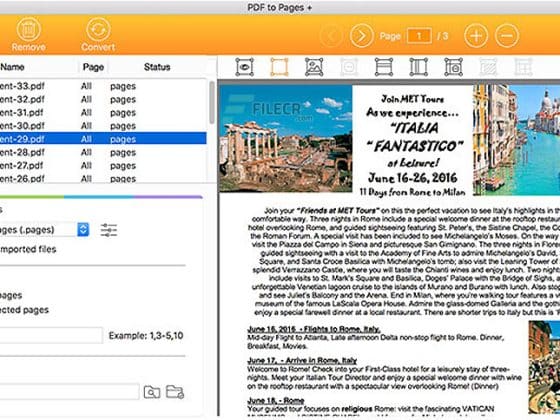Click the page range input field
This screenshot has height=420, width=560.
pos(51,336)
